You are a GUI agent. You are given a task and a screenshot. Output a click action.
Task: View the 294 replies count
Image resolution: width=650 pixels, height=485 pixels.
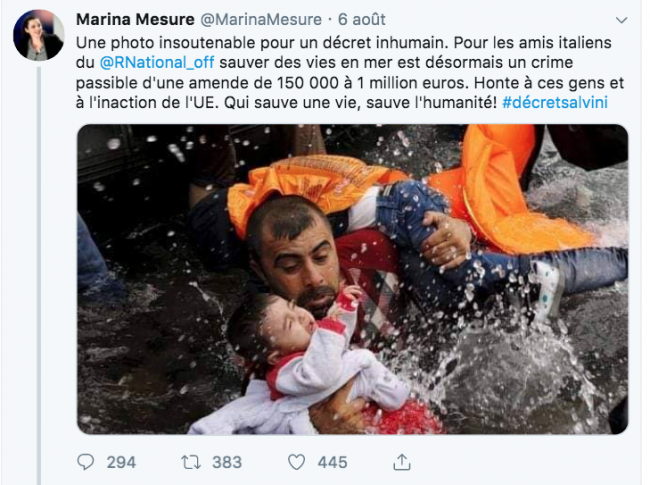pos(121,462)
